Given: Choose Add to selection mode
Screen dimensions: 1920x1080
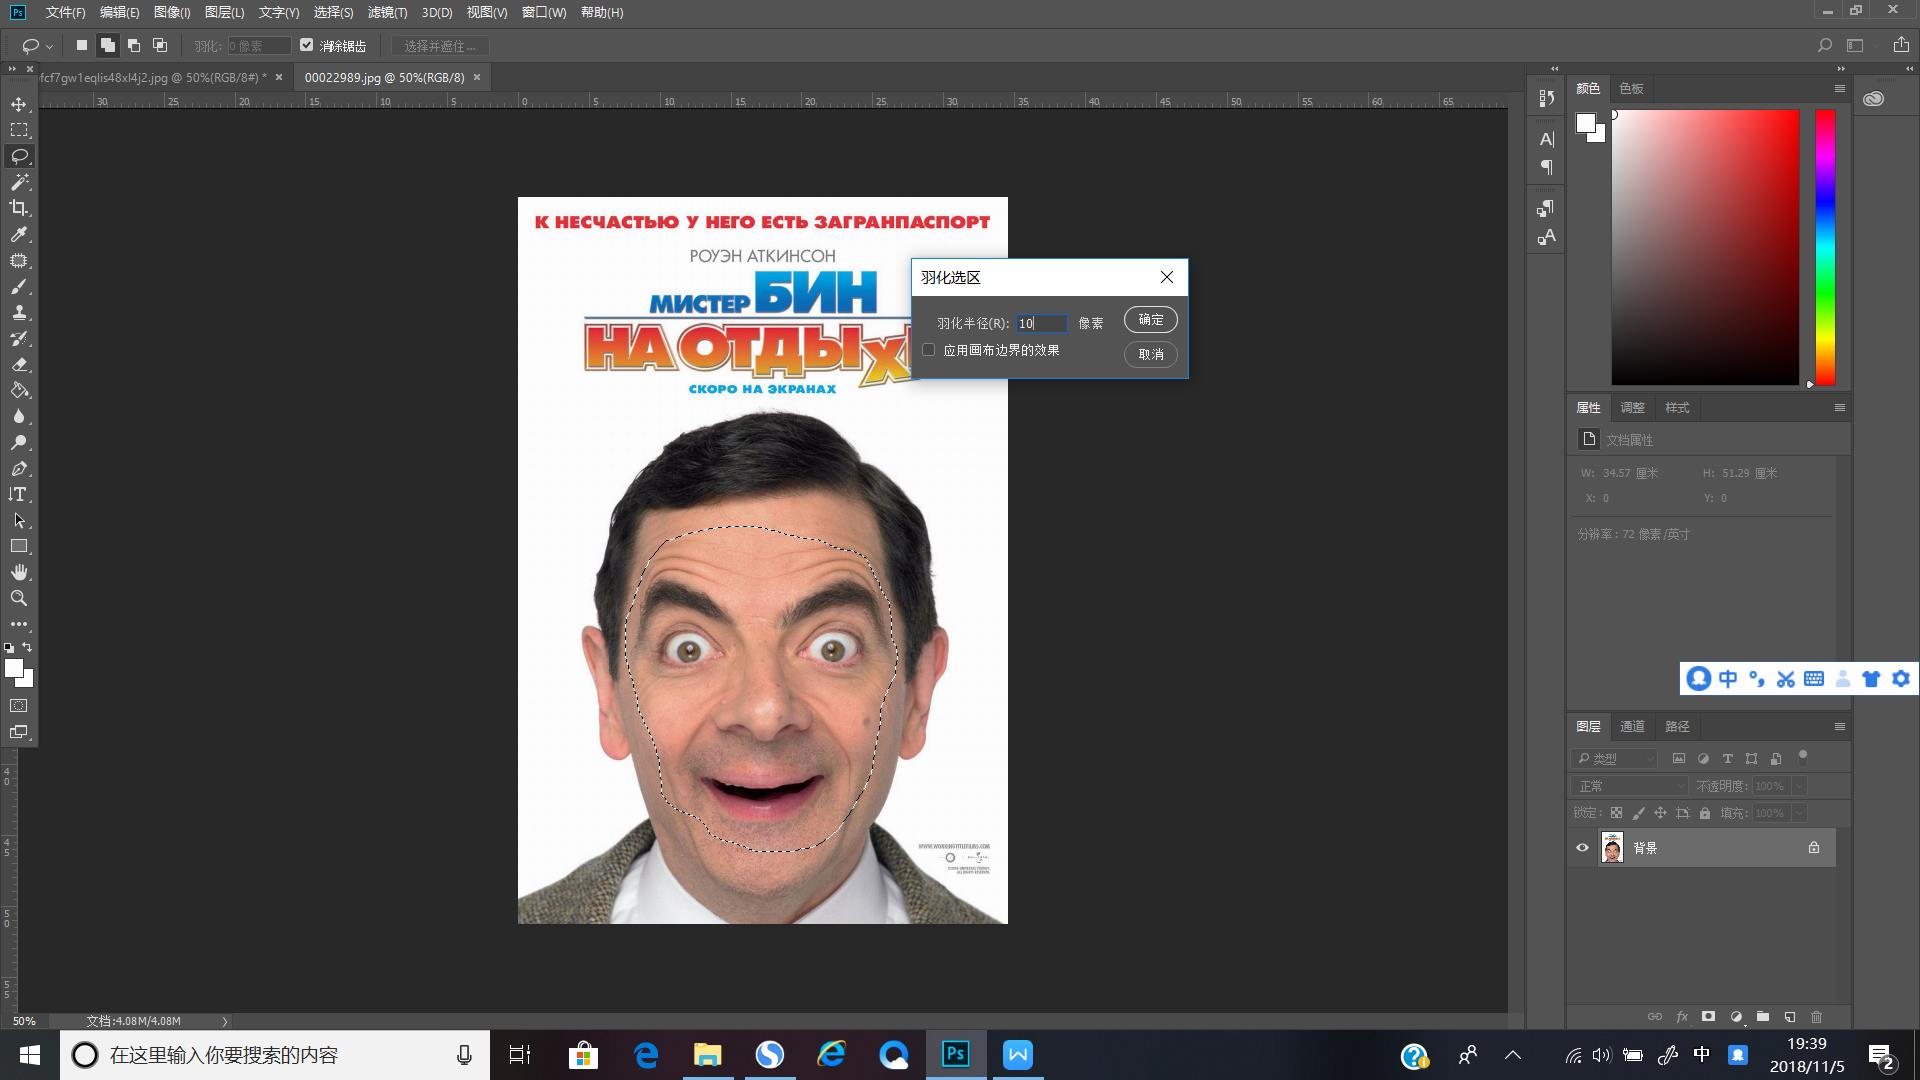Looking at the screenshot, I should coord(108,45).
